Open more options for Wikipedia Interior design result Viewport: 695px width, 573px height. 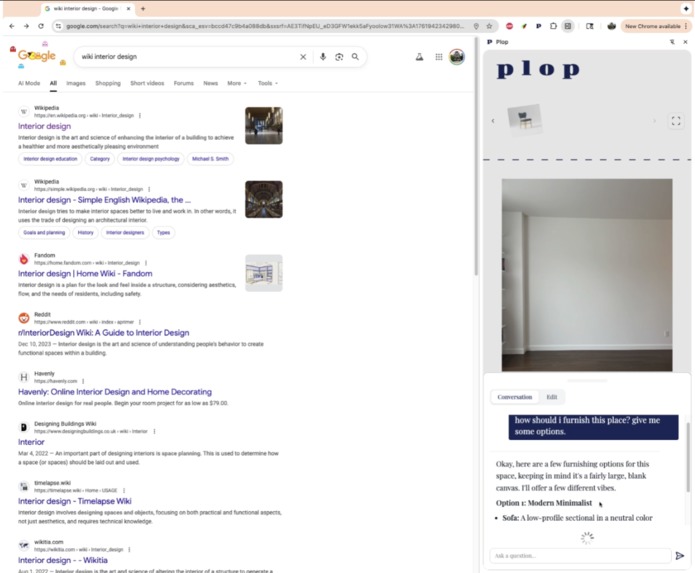pyautogui.click(x=140, y=115)
